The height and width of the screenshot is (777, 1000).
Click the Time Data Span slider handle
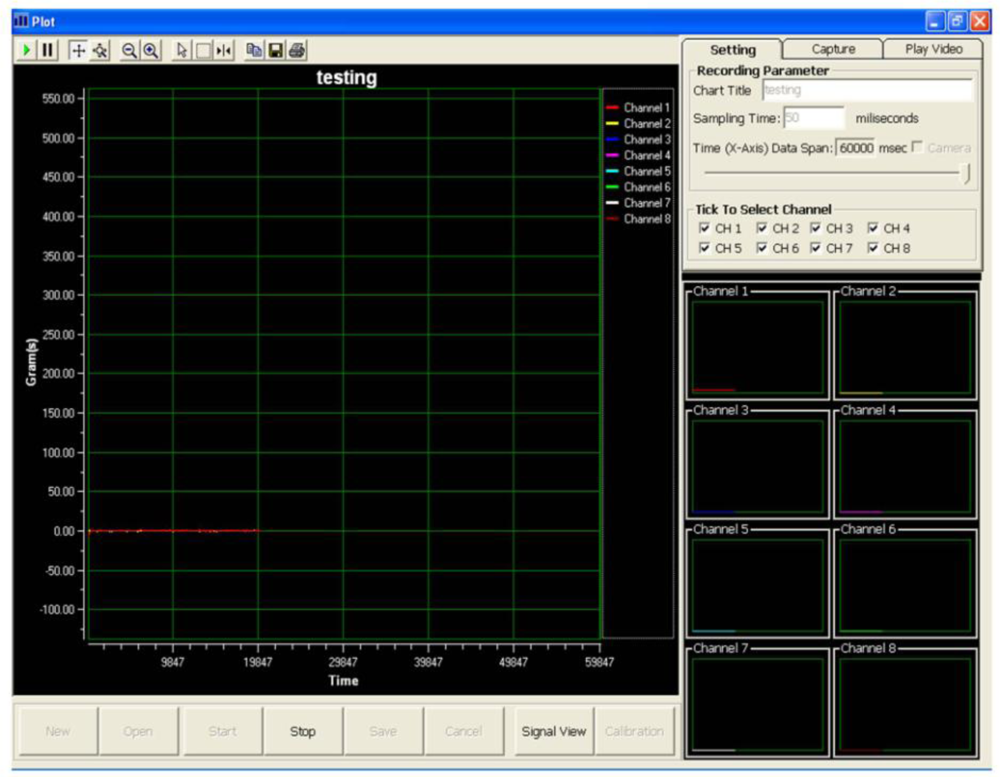tap(967, 173)
